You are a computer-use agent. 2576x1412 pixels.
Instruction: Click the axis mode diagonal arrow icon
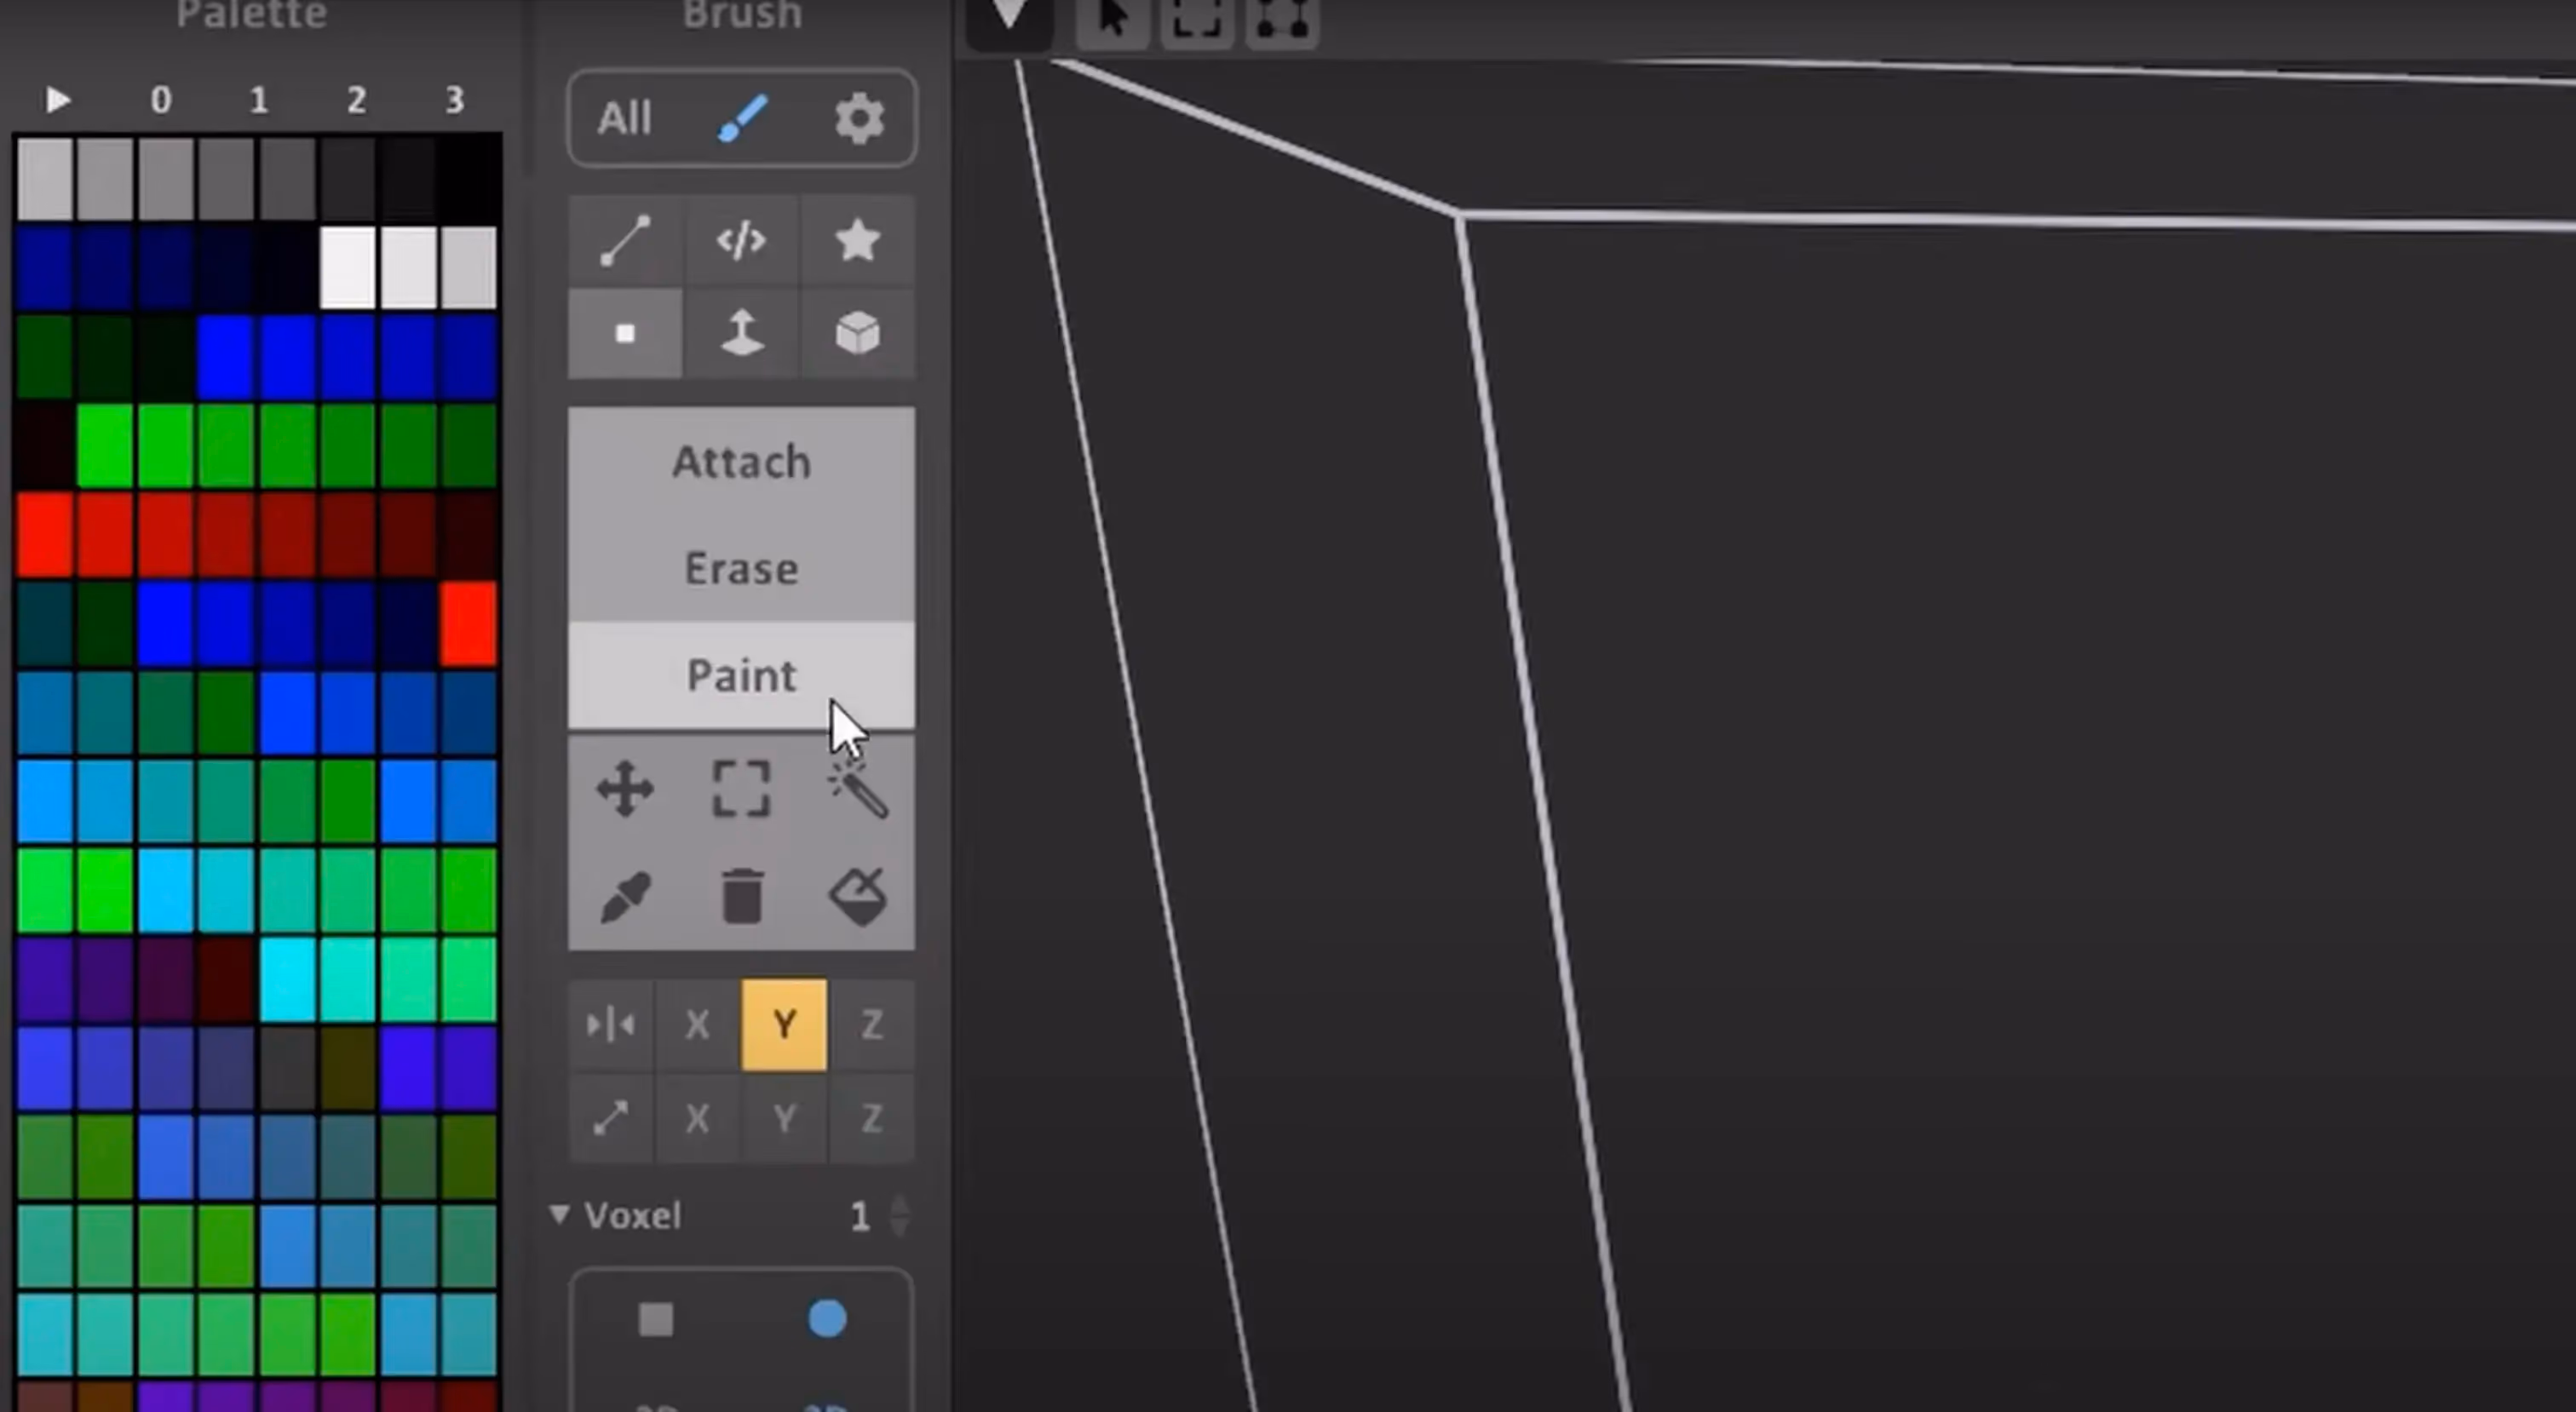click(611, 1118)
